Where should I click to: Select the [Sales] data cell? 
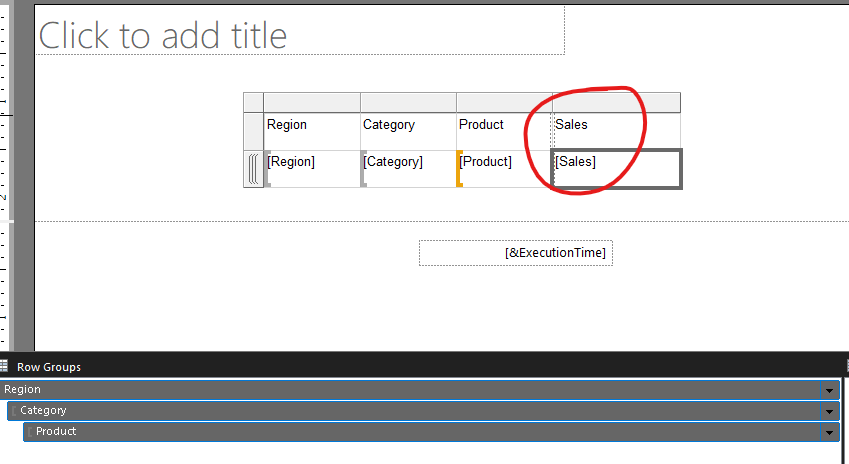[616, 169]
